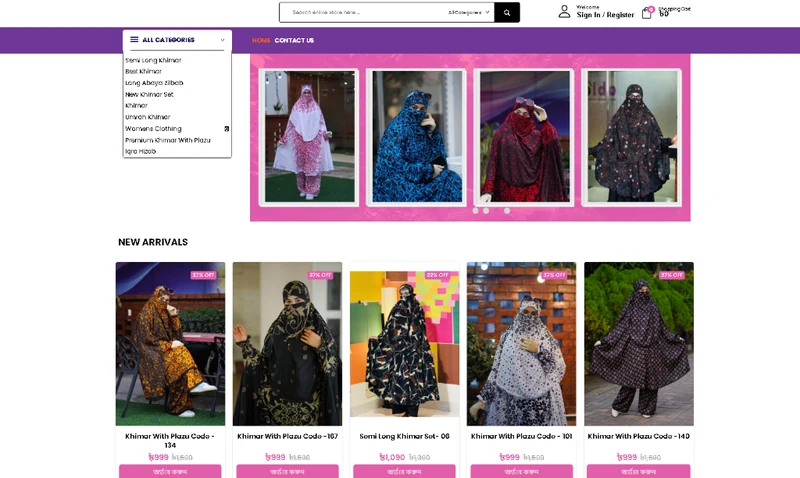
Task: Open the Umrah Khimar category
Action: click(x=148, y=117)
